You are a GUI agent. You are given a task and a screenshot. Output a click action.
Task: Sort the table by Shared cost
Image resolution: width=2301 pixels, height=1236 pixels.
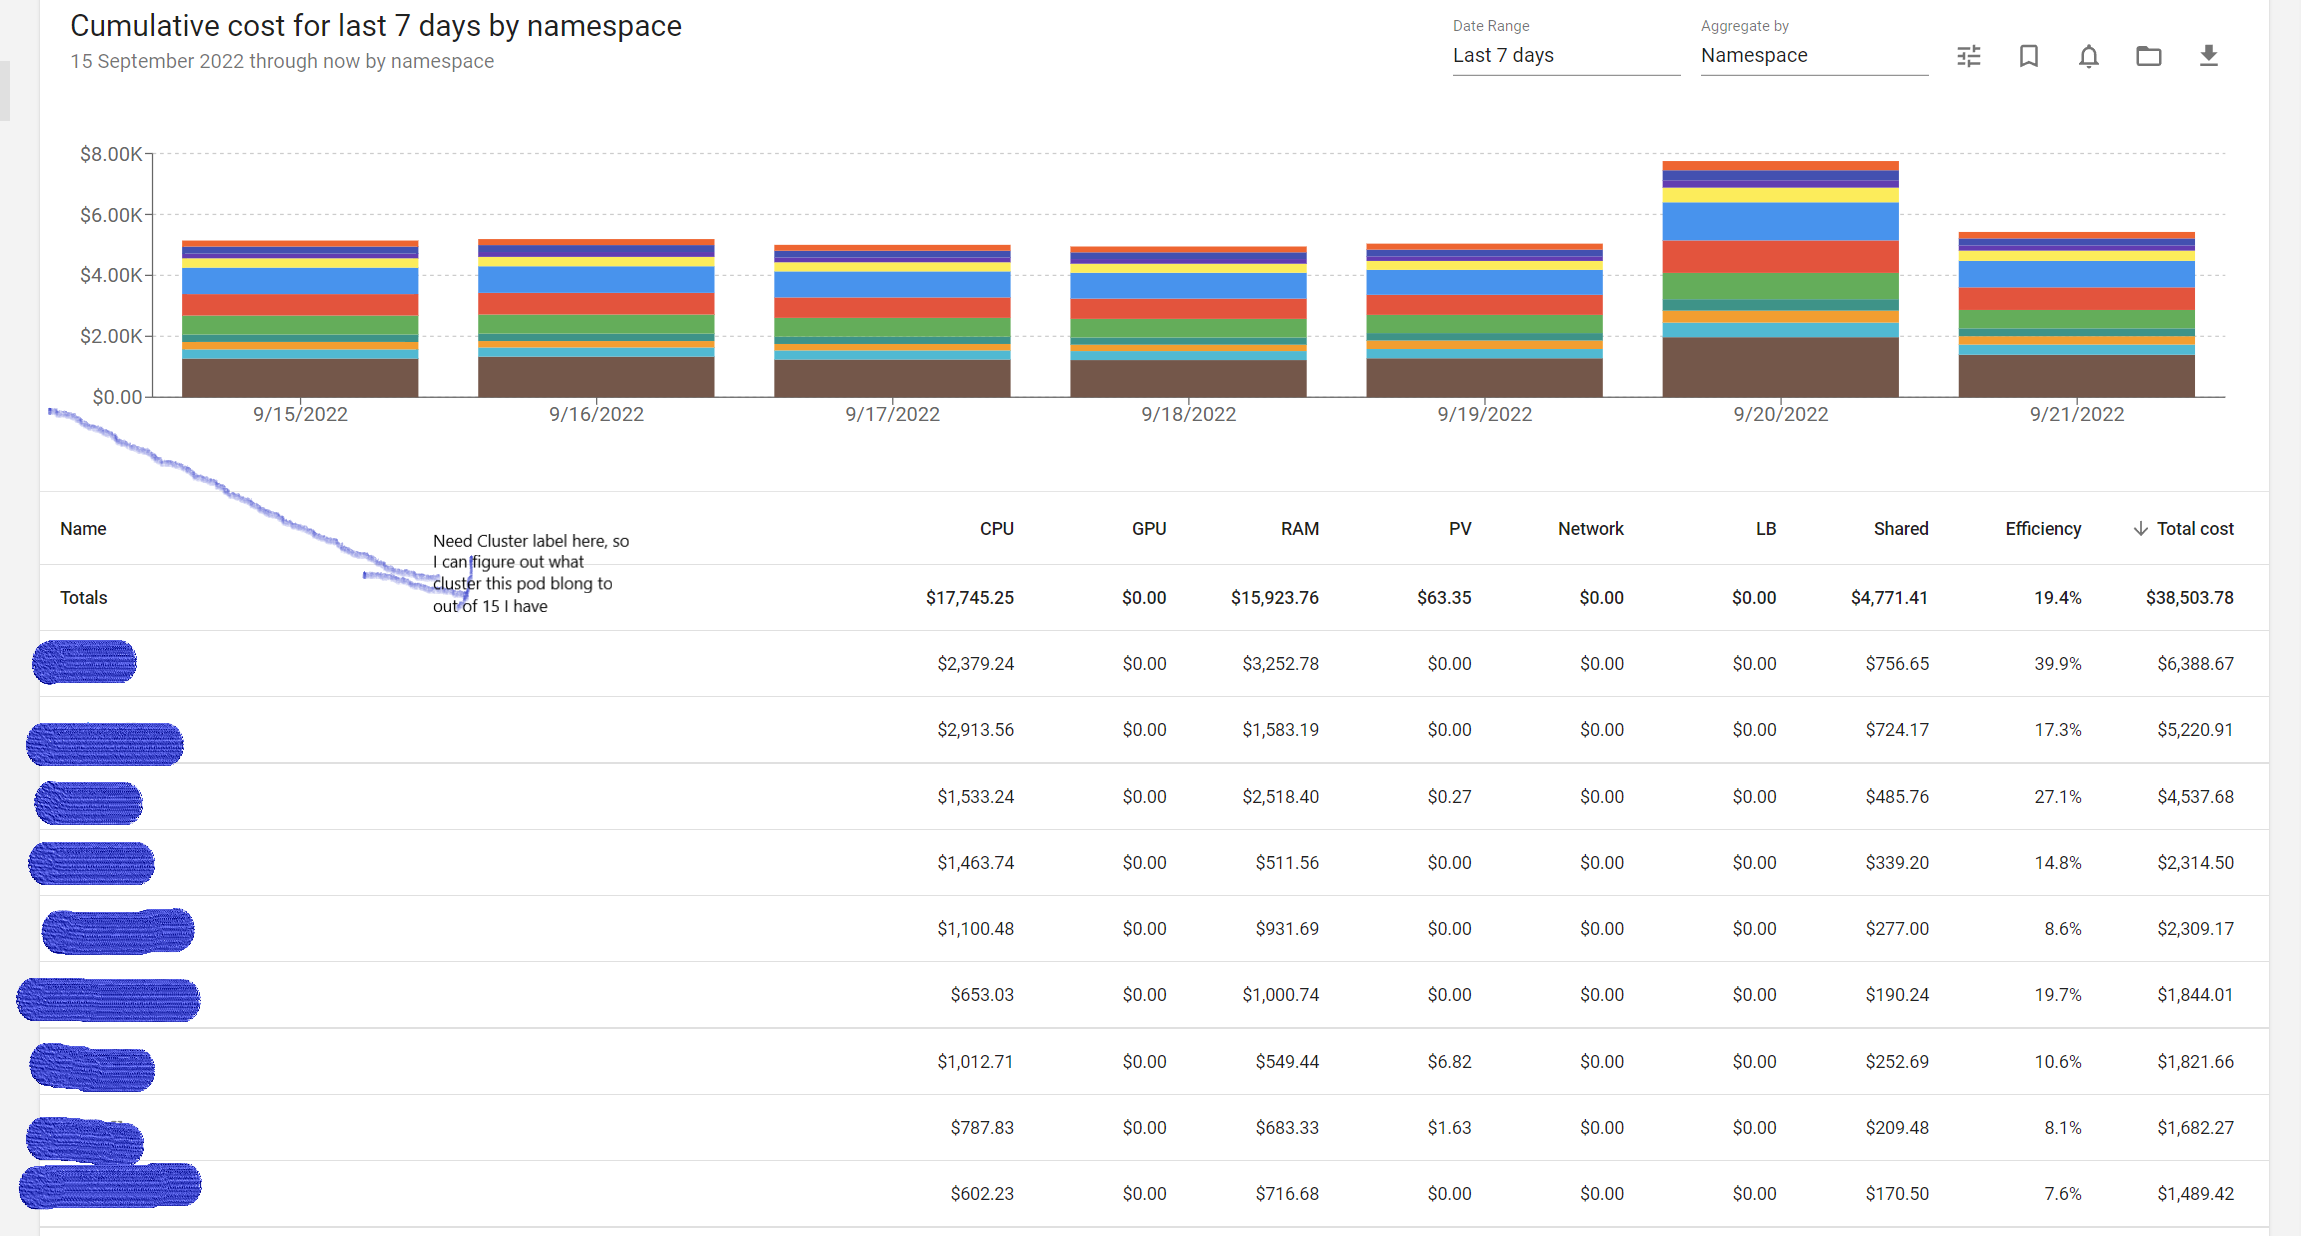pos(1900,528)
